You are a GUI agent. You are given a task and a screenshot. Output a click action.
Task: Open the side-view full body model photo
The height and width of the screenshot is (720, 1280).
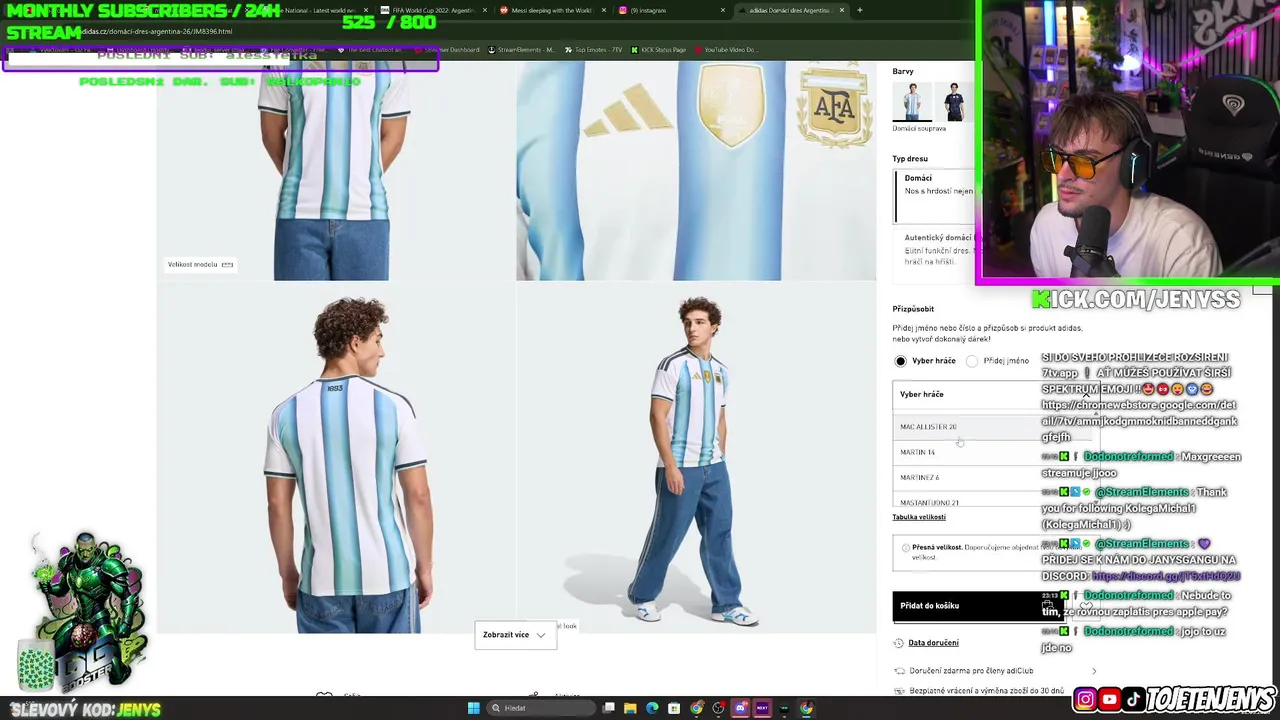[696, 460]
